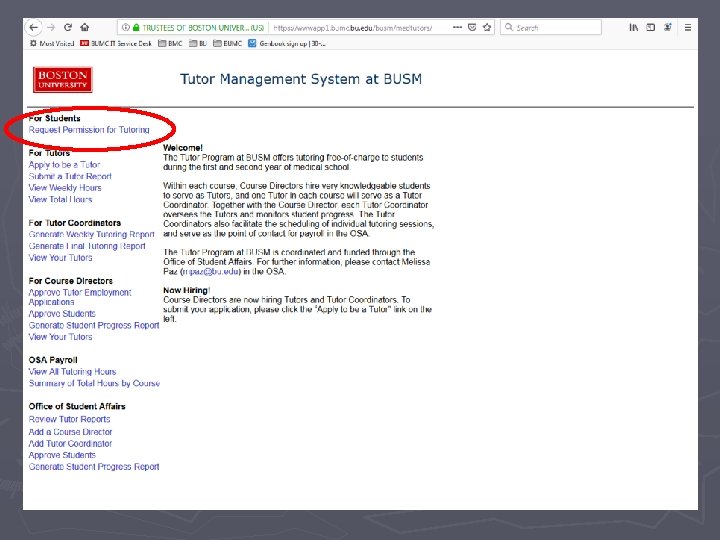Click the extension icon beside the sidebar icon
The width and height of the screenshot is (720, 540).
(668, 28)
